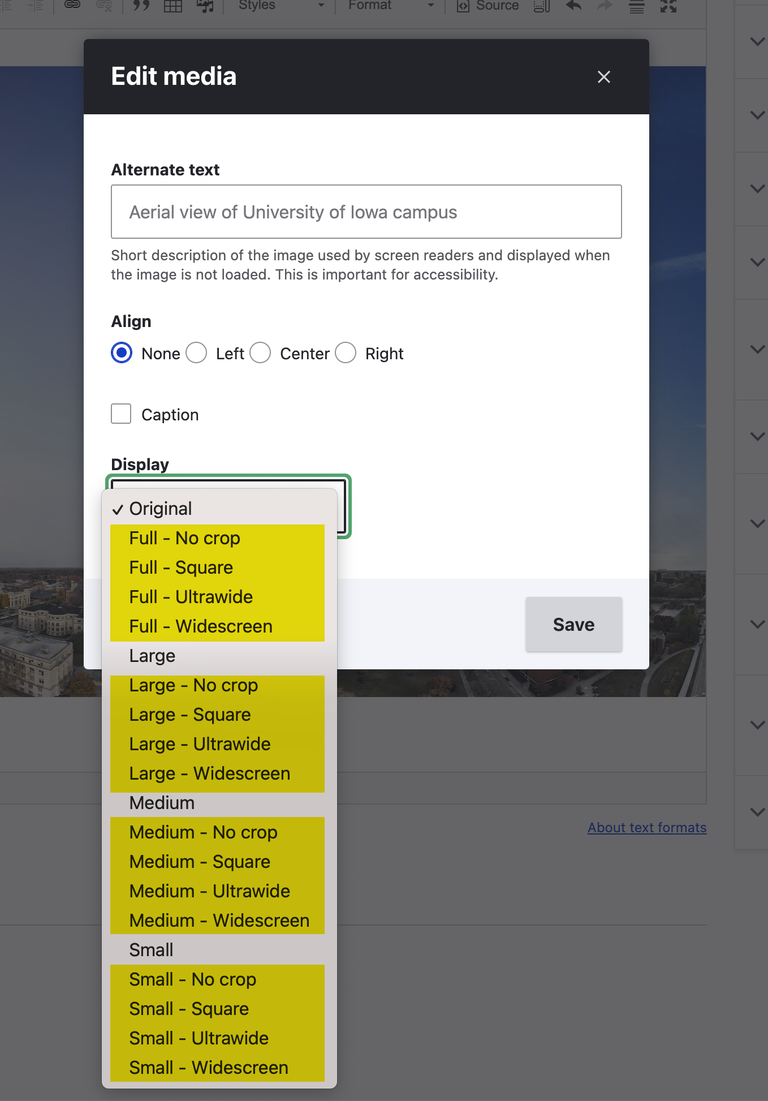The image size is (768, 1101).
Task: Click the Link icon in editor toolbar
Action: [x=72, y=6]
